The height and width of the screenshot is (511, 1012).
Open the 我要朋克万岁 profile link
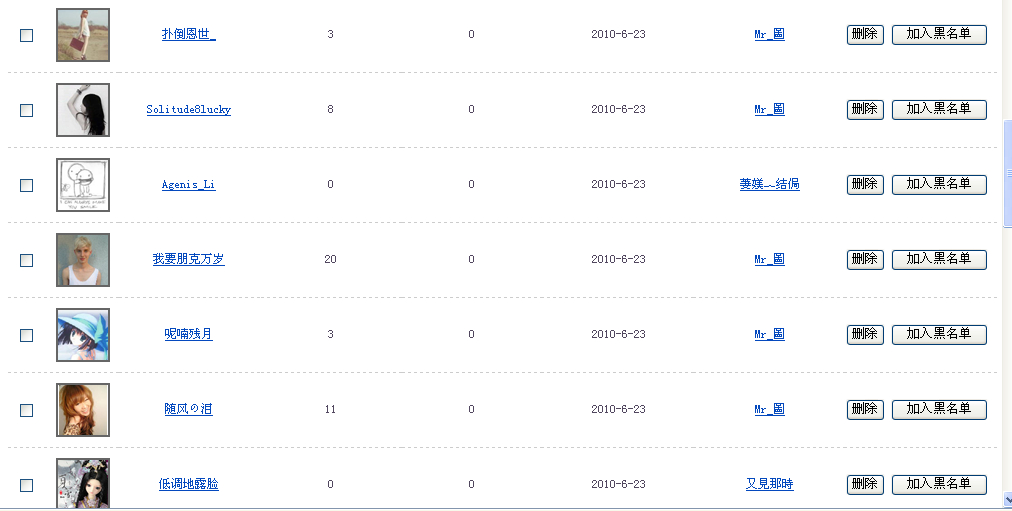(x=188, y=260)
